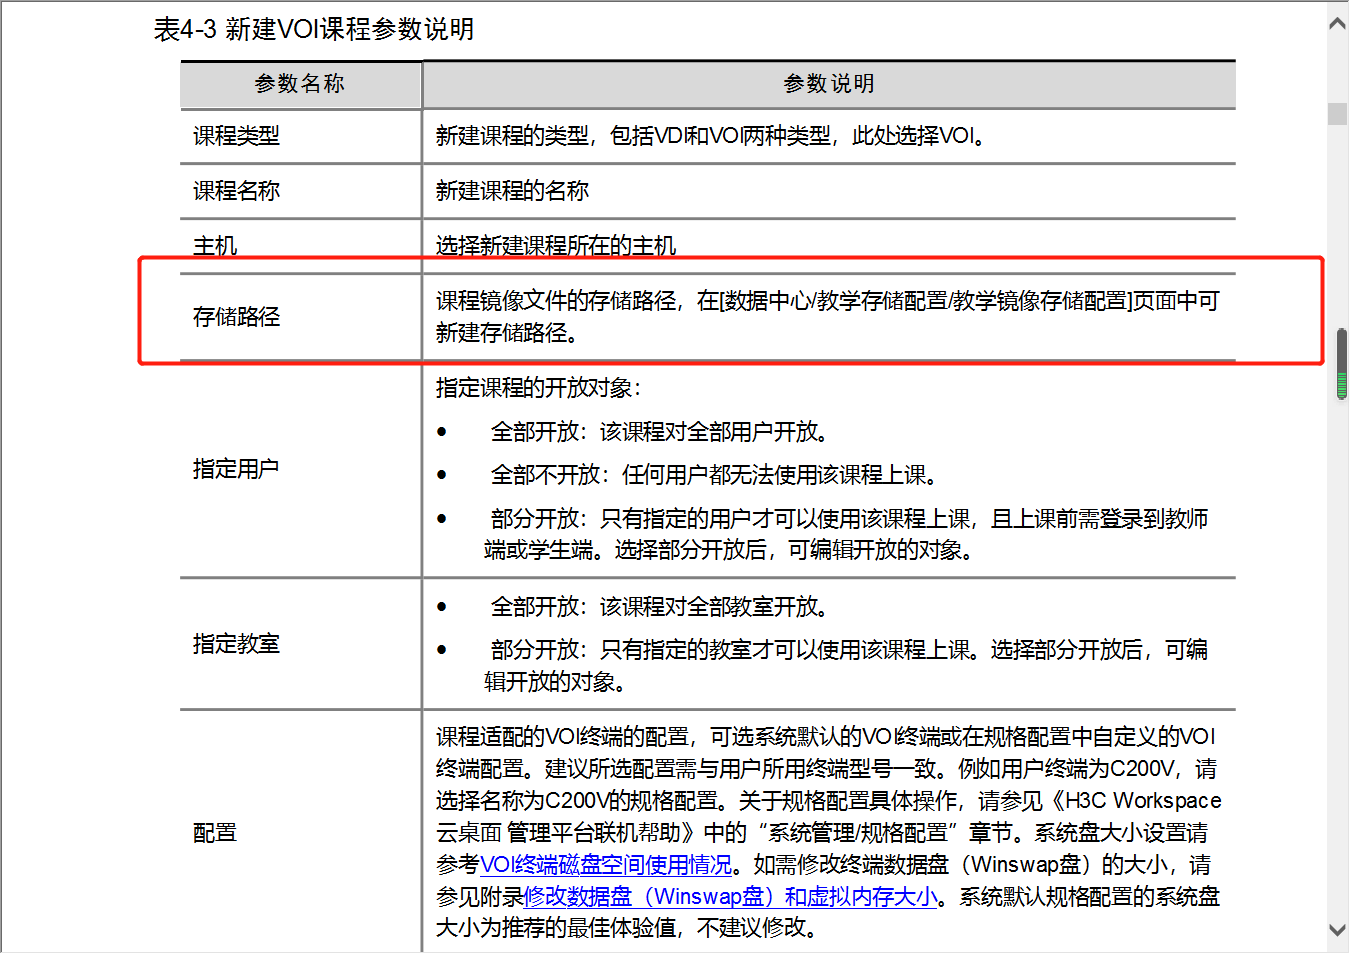Click the bullet 全部开放：该课程对全部教室开放
This screenshot has width=1350, height=954.
(x=660, y=607)
